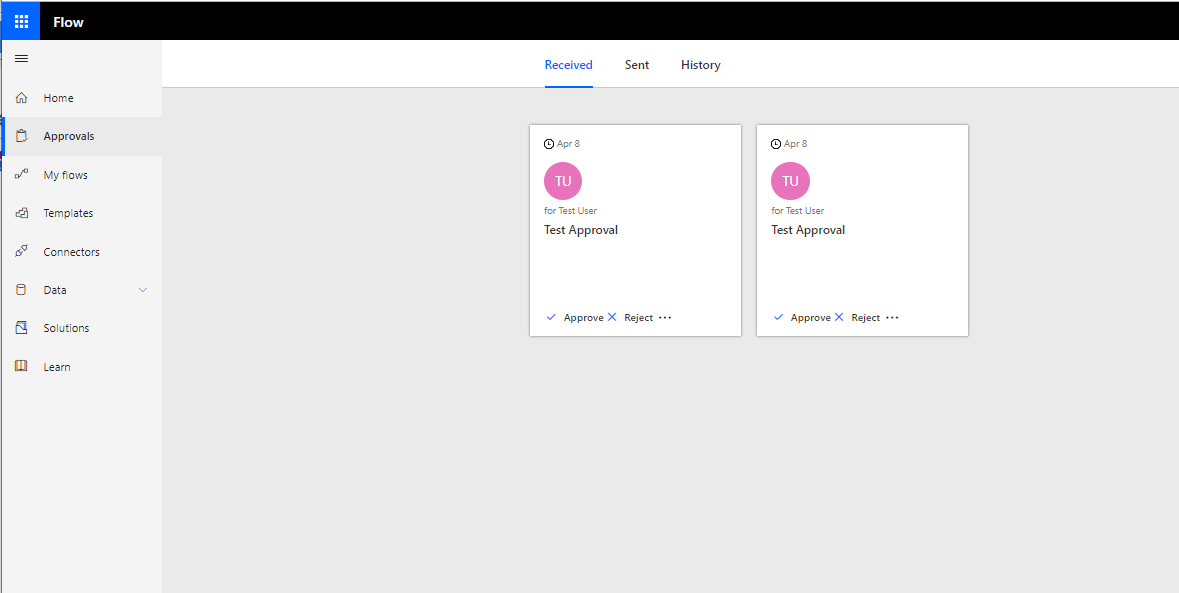
Task: Approve the right Test Approval card
Action: point(802,317)
